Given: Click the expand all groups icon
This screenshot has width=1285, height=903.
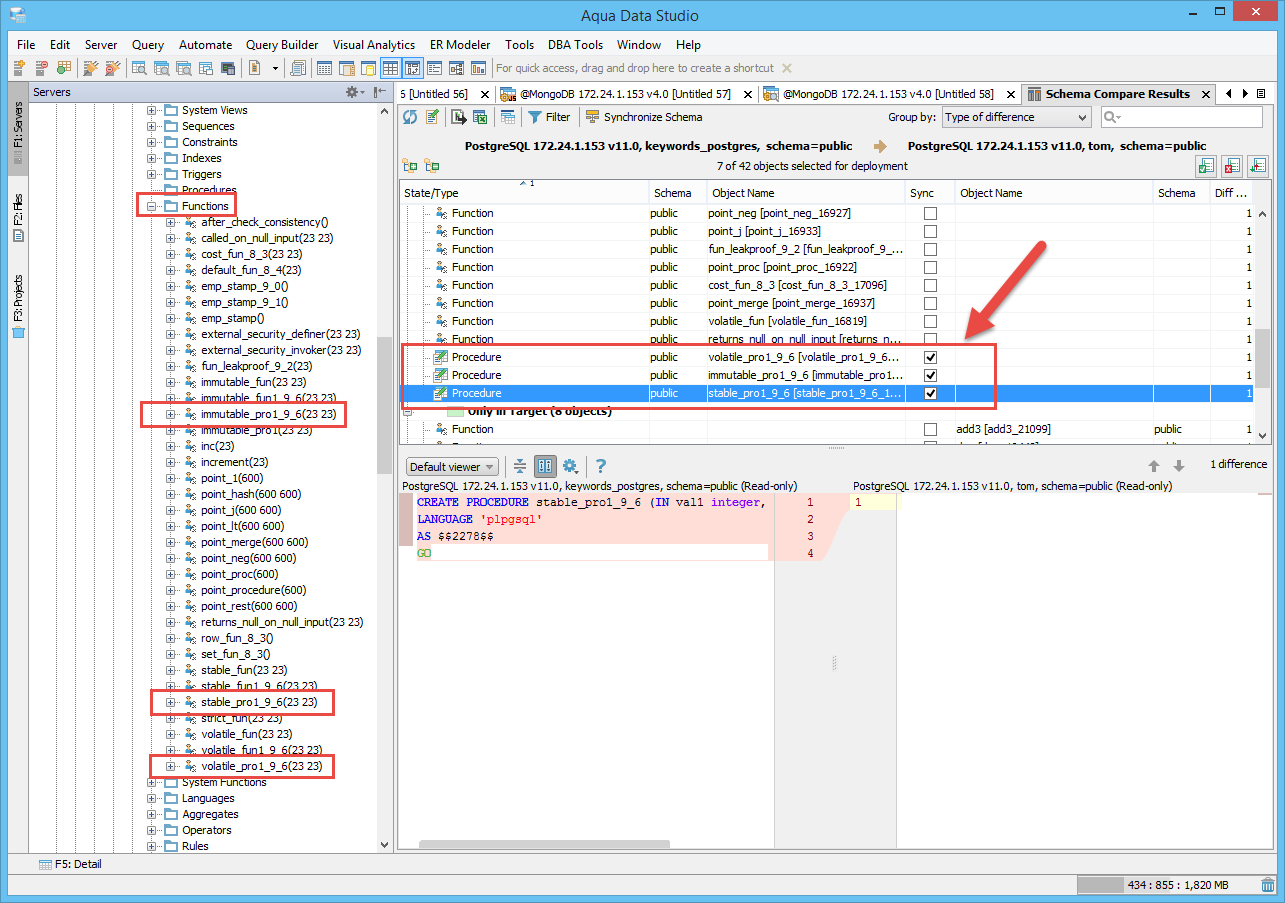Looking at the screenshot, I should pos(410,166).
